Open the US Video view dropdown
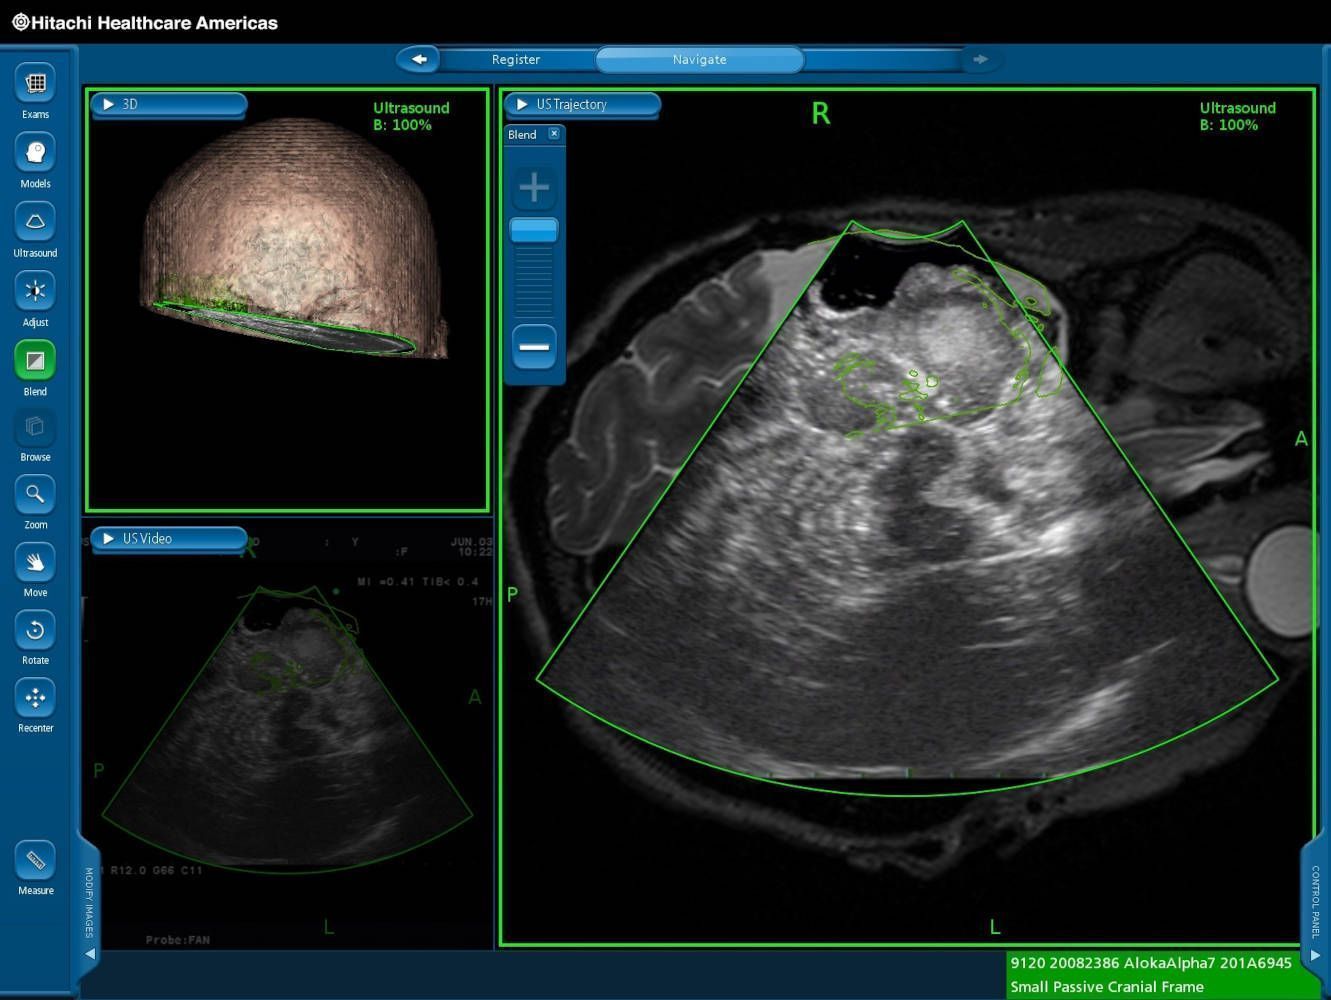The height and width of the screenshot is (1000, 1331). 169,538
